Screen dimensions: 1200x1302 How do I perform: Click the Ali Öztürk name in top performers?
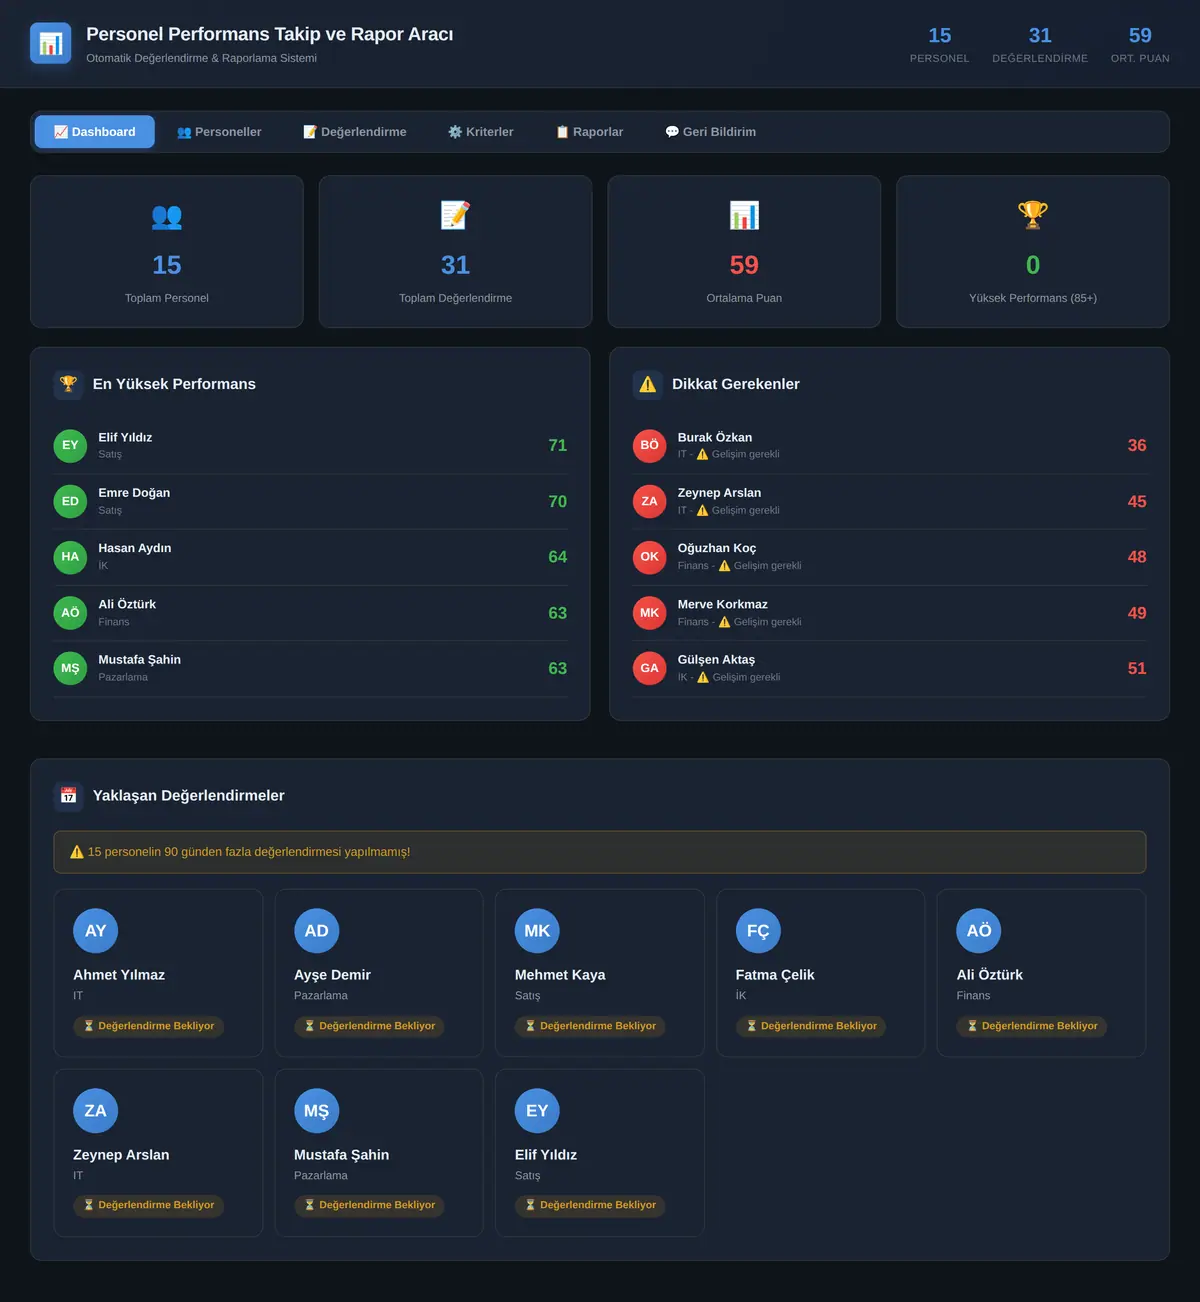pyautogui.click(x=127, y=604)
